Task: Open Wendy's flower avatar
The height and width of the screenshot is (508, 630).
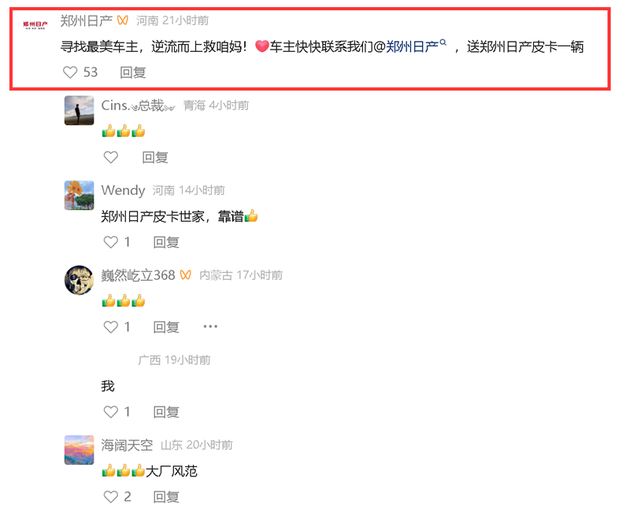Action: tap(79, 195)
